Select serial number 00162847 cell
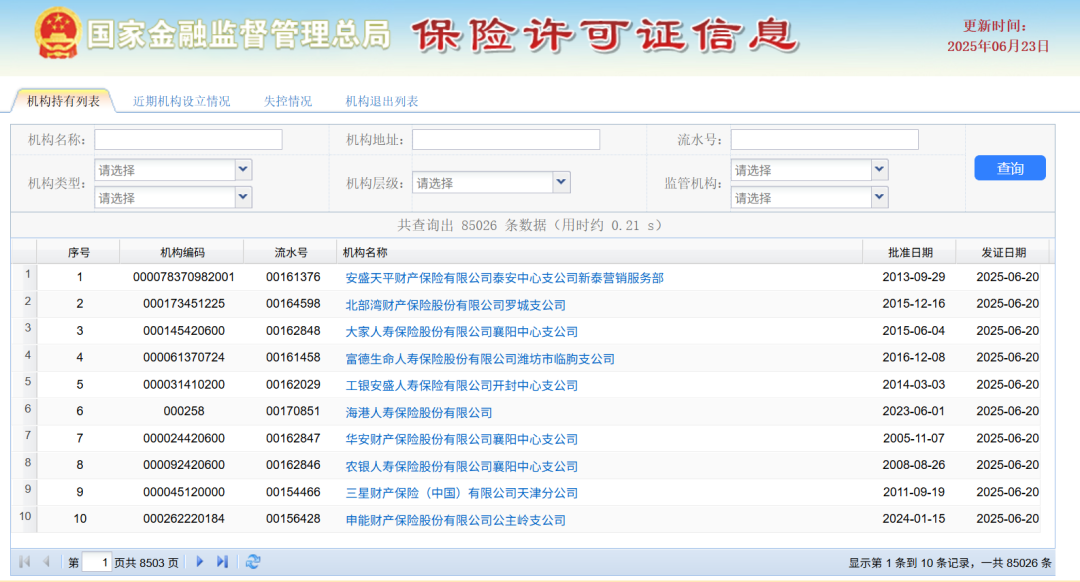 pyautogui.click(x=293, y=438)
